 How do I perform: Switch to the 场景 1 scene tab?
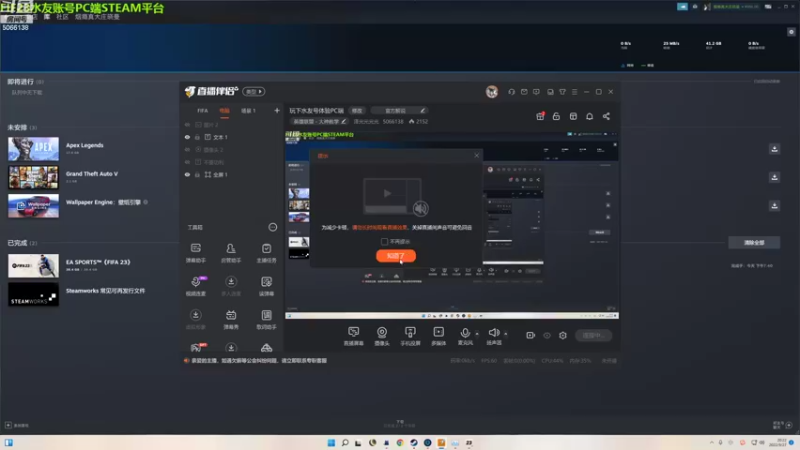pos(248,111)
